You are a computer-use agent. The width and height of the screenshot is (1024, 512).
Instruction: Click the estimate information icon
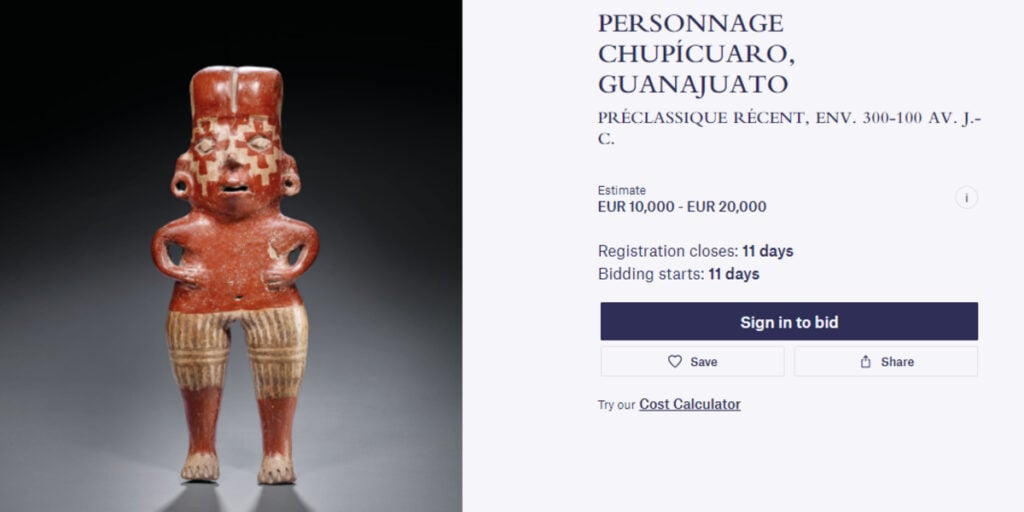[x=966, y=198]
